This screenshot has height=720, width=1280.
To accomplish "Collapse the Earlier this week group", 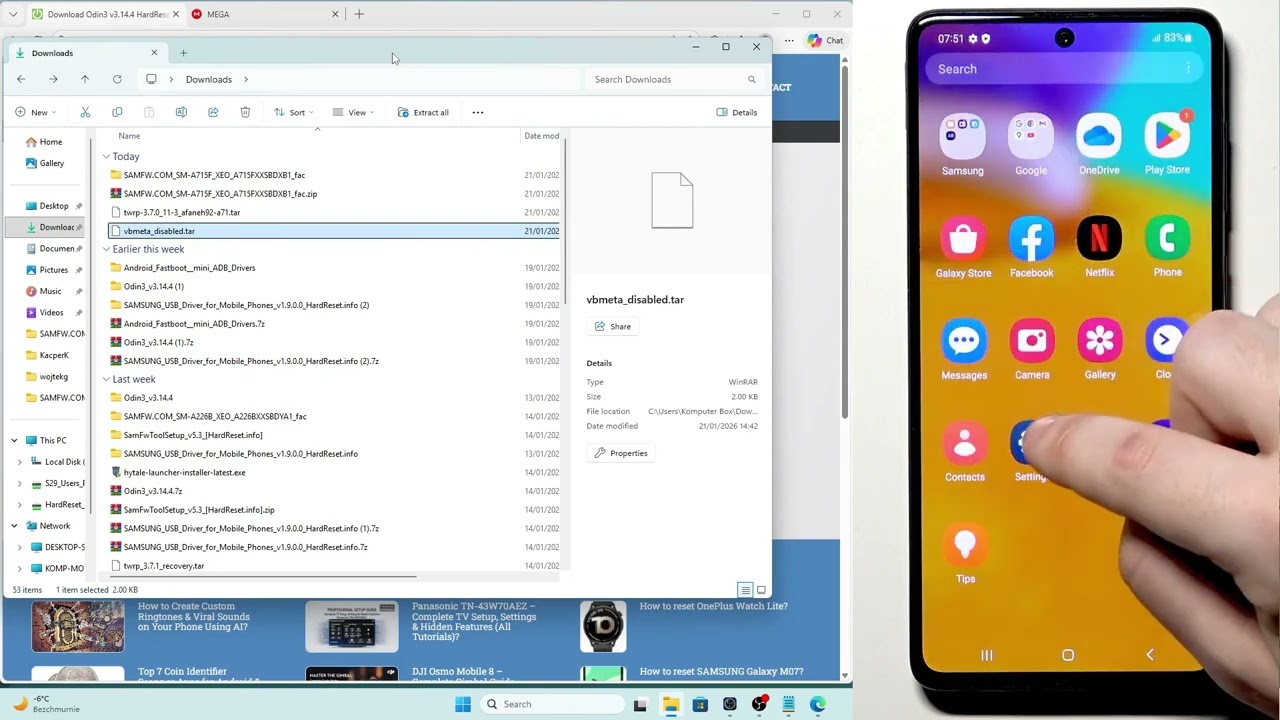I will pos(106,249).
